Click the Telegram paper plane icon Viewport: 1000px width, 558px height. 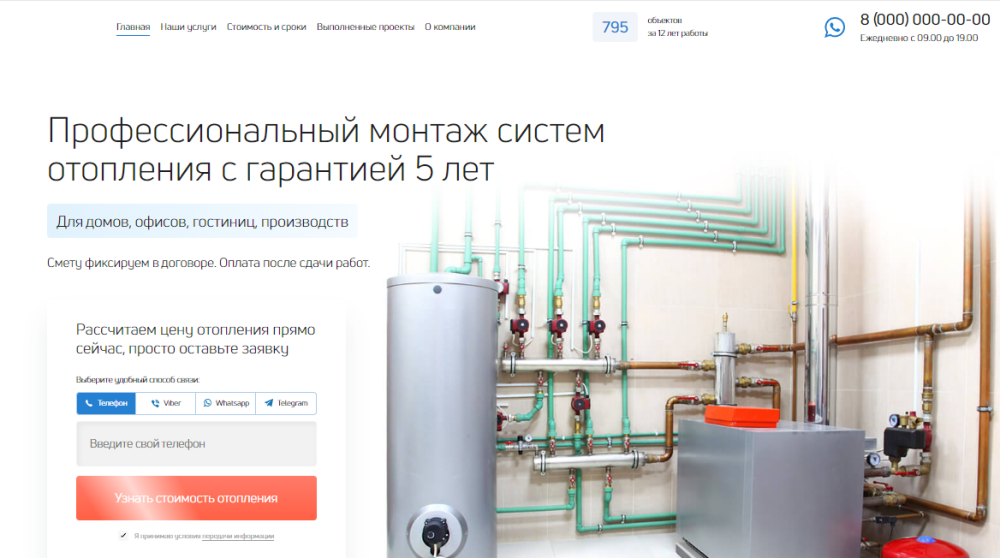click(268, 403)
